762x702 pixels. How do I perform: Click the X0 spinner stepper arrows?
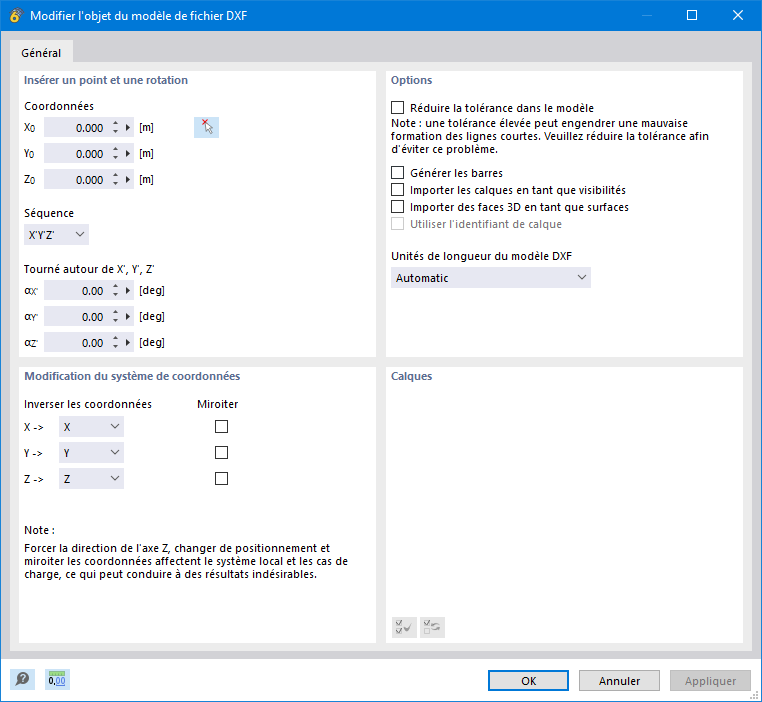(115, 128)
